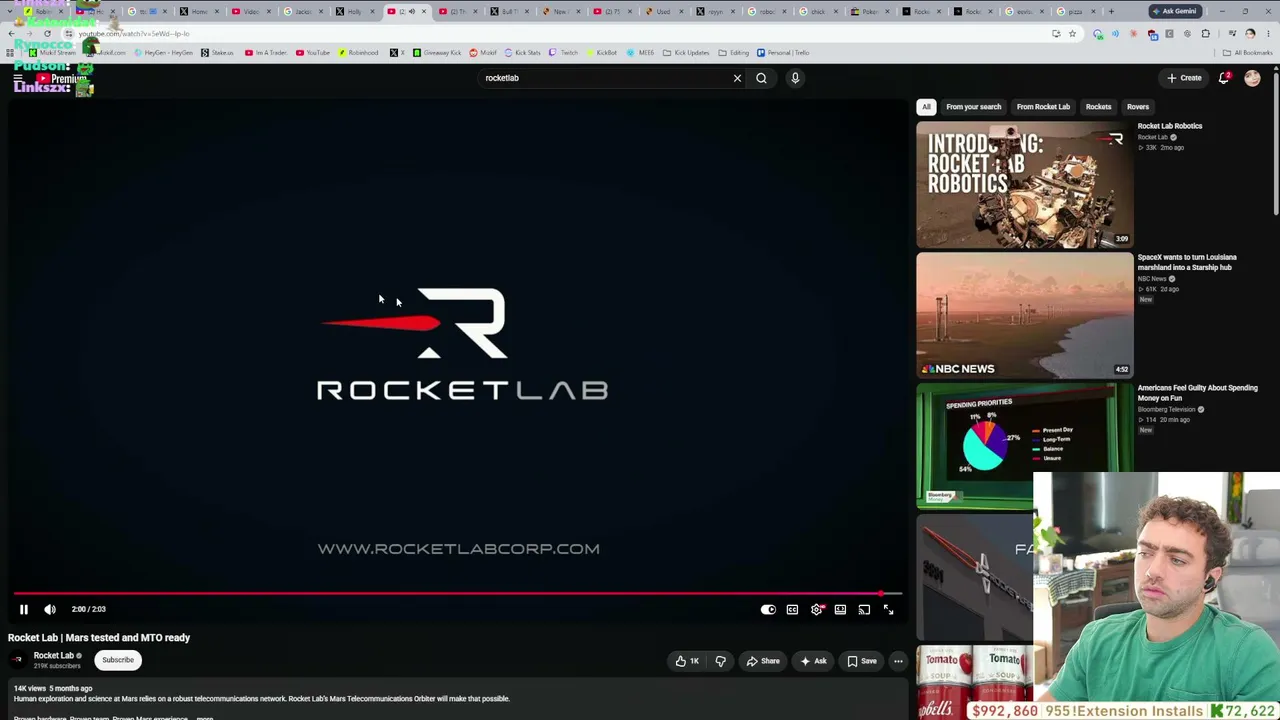
Task: Cast the video to a TV
Action: point(864,609)
